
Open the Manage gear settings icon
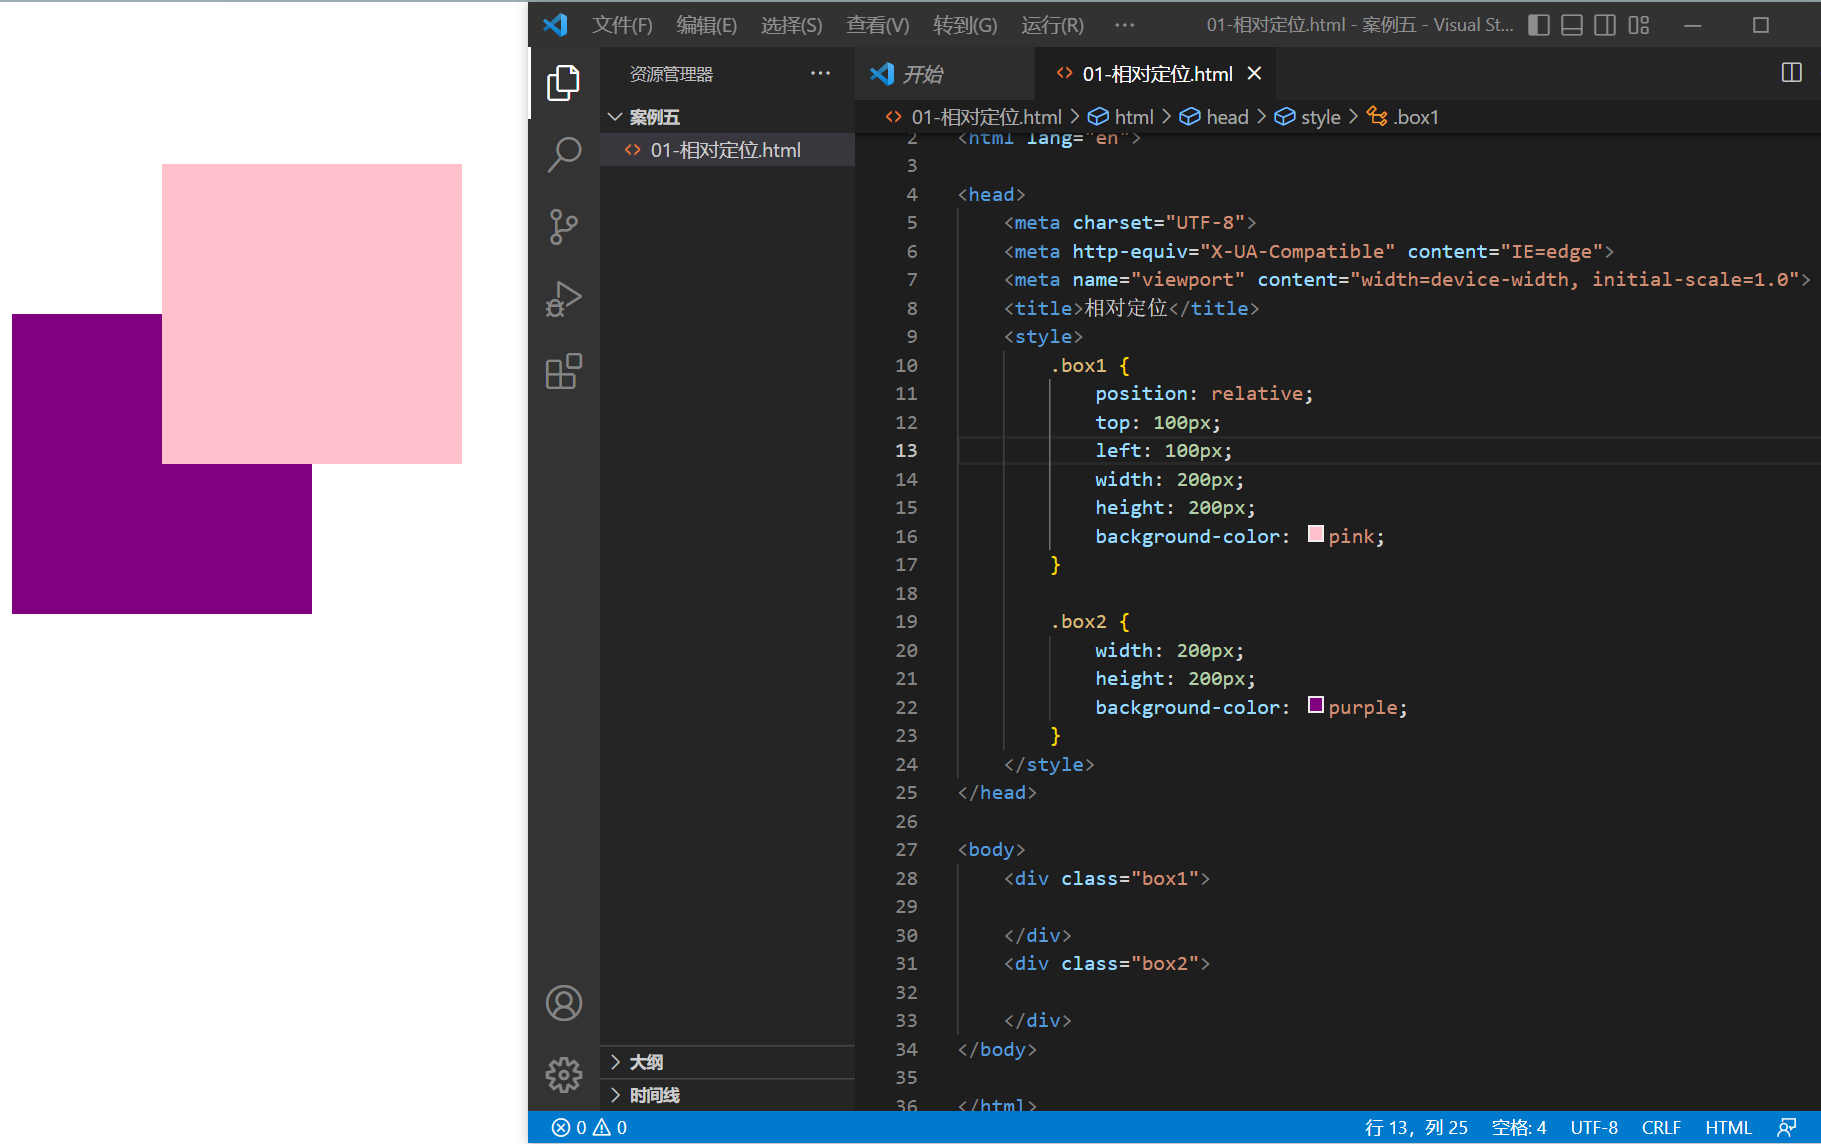[564, 1075]
